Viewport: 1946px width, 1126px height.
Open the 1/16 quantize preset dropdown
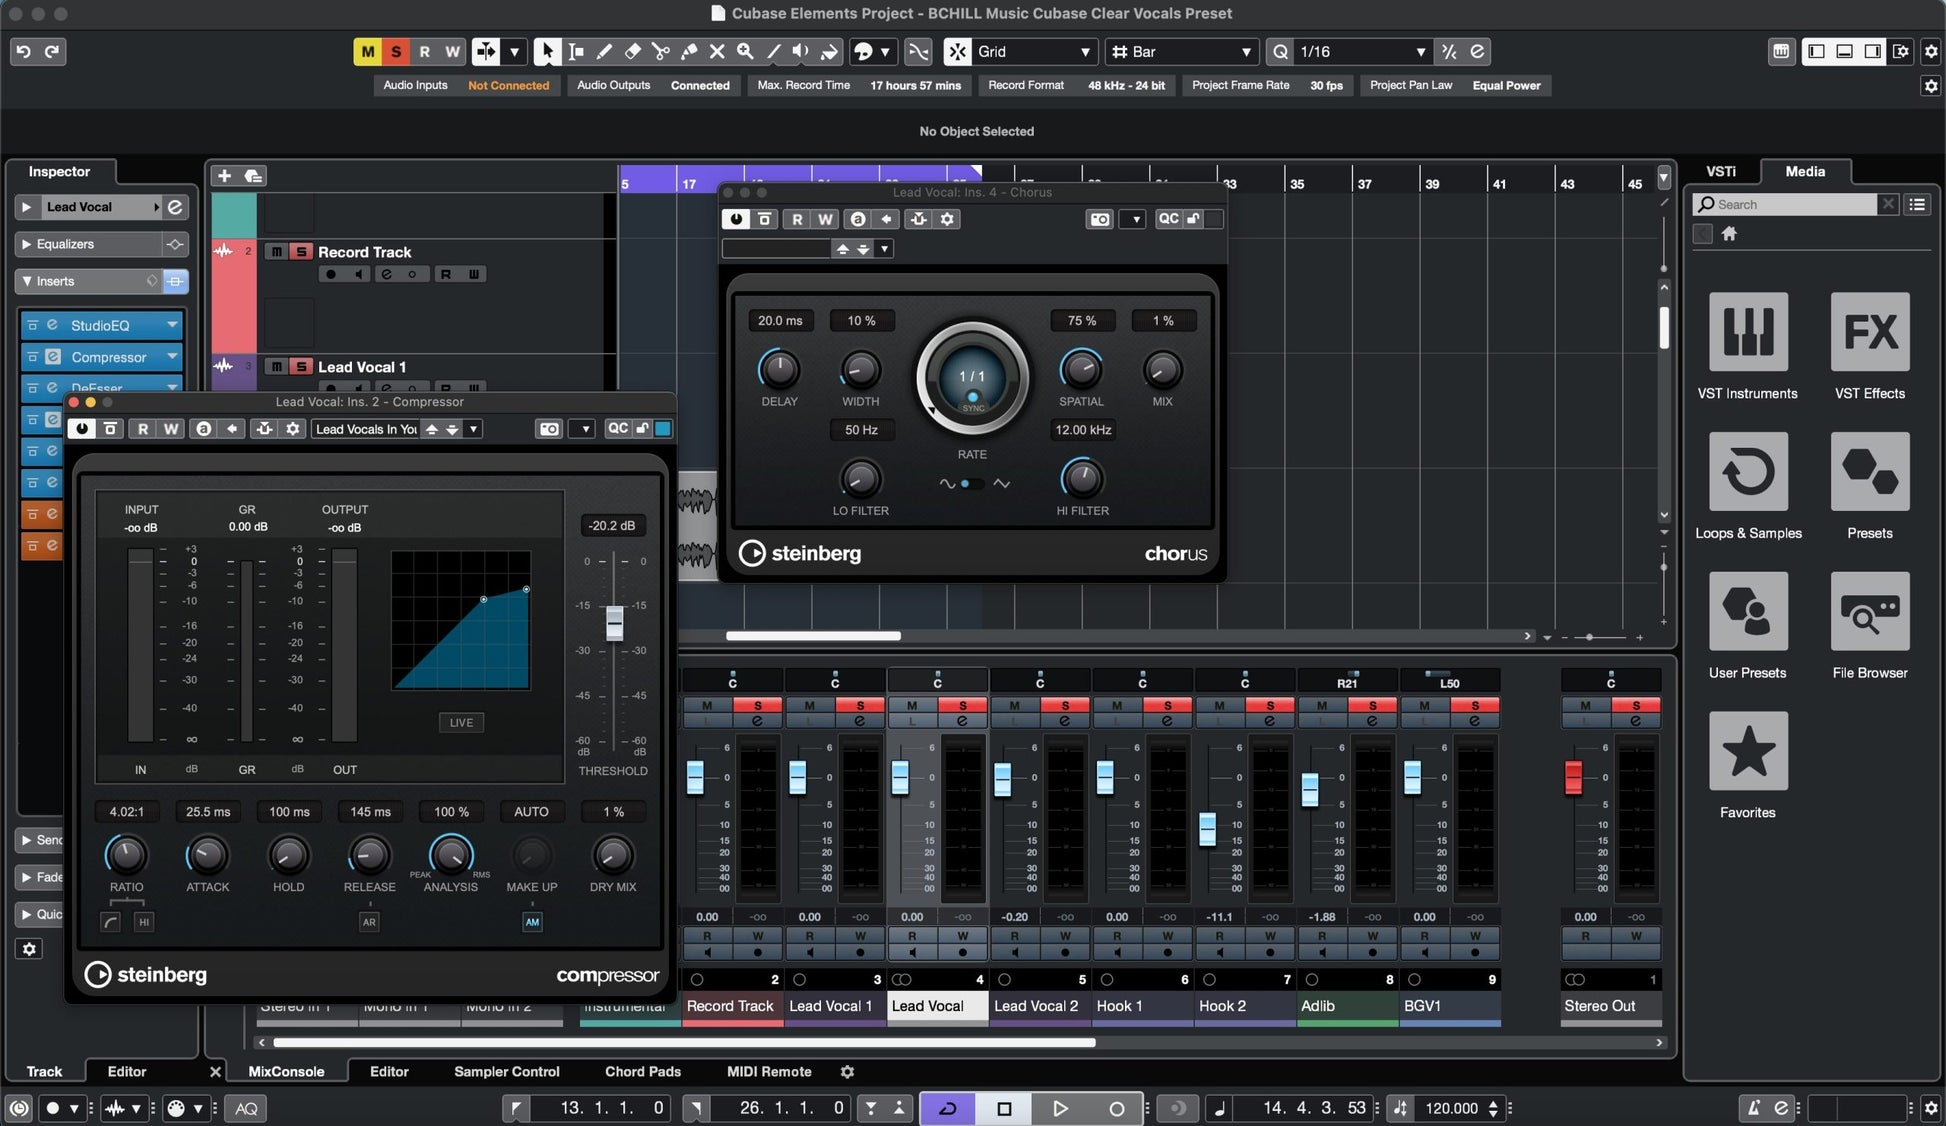coord(1360,52)
